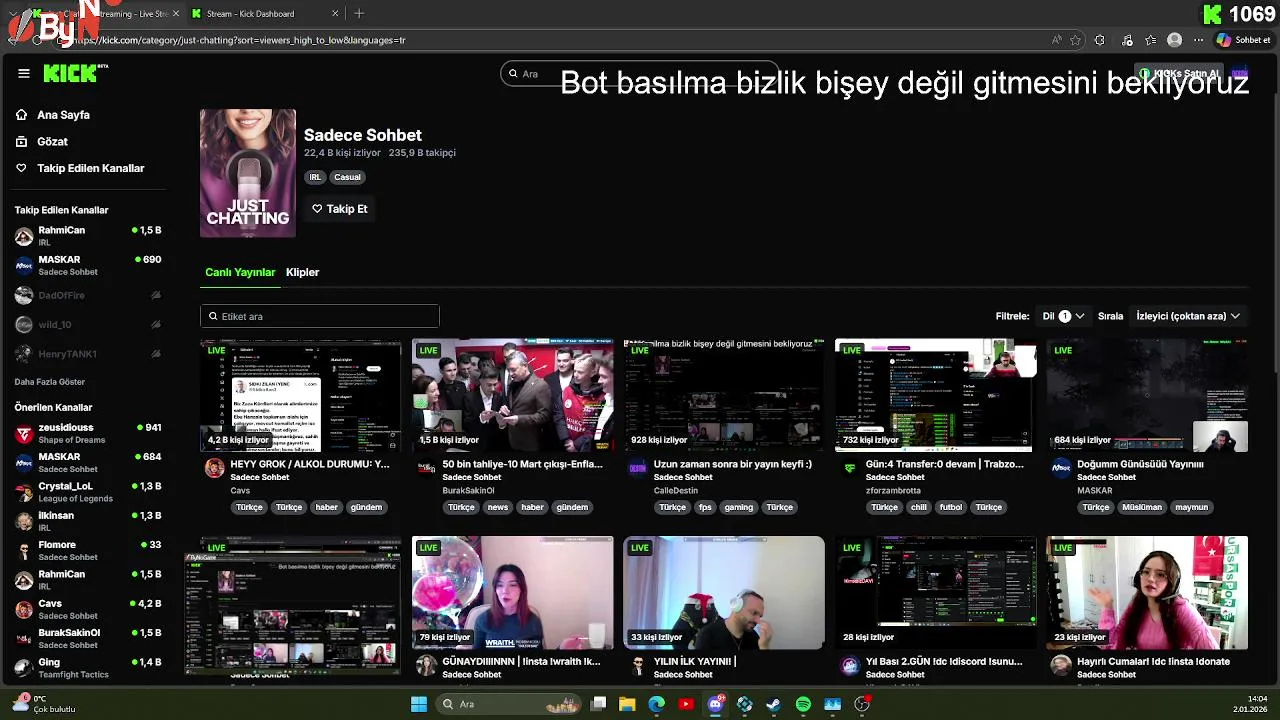This screenshot has height=720, width=1280.
Task: Open recommended channel ilkinsan
Action: [88, 521]
